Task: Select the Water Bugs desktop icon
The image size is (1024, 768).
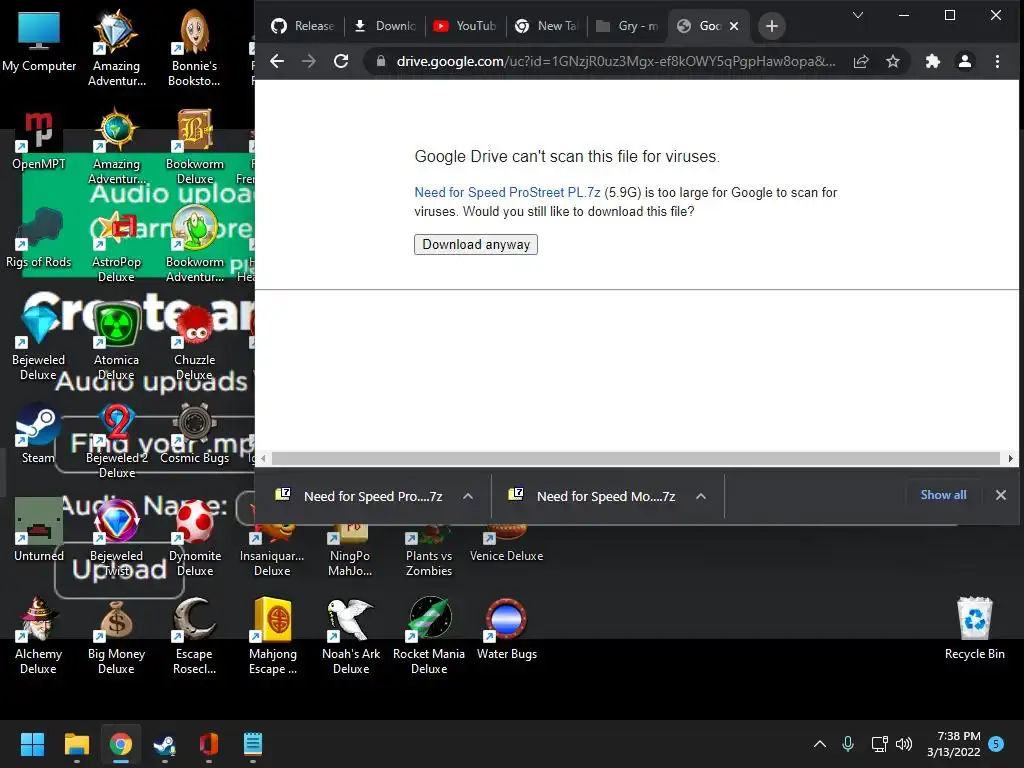Action: tap(507, 630)
